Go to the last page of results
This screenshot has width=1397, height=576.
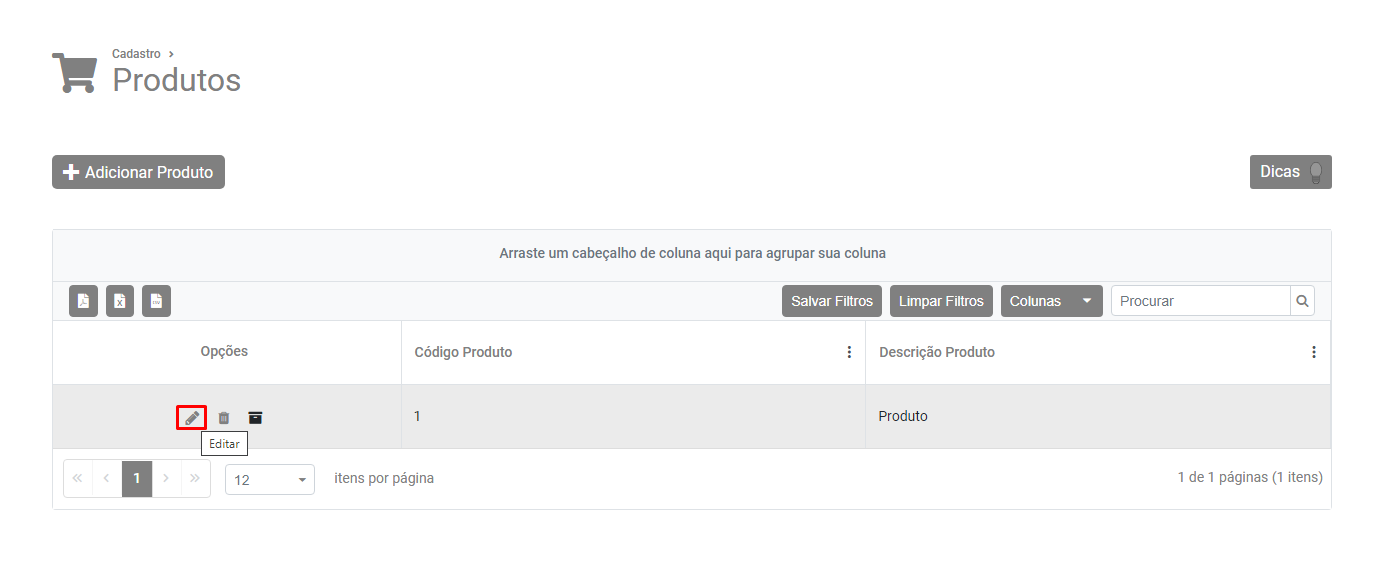coord(196,479)
